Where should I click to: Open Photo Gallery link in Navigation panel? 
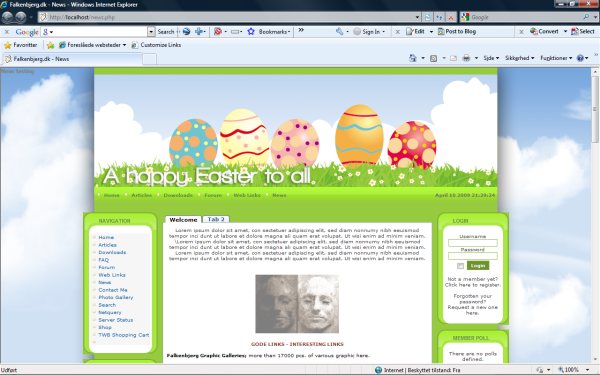pyautogui.click(x=116, y=297)
